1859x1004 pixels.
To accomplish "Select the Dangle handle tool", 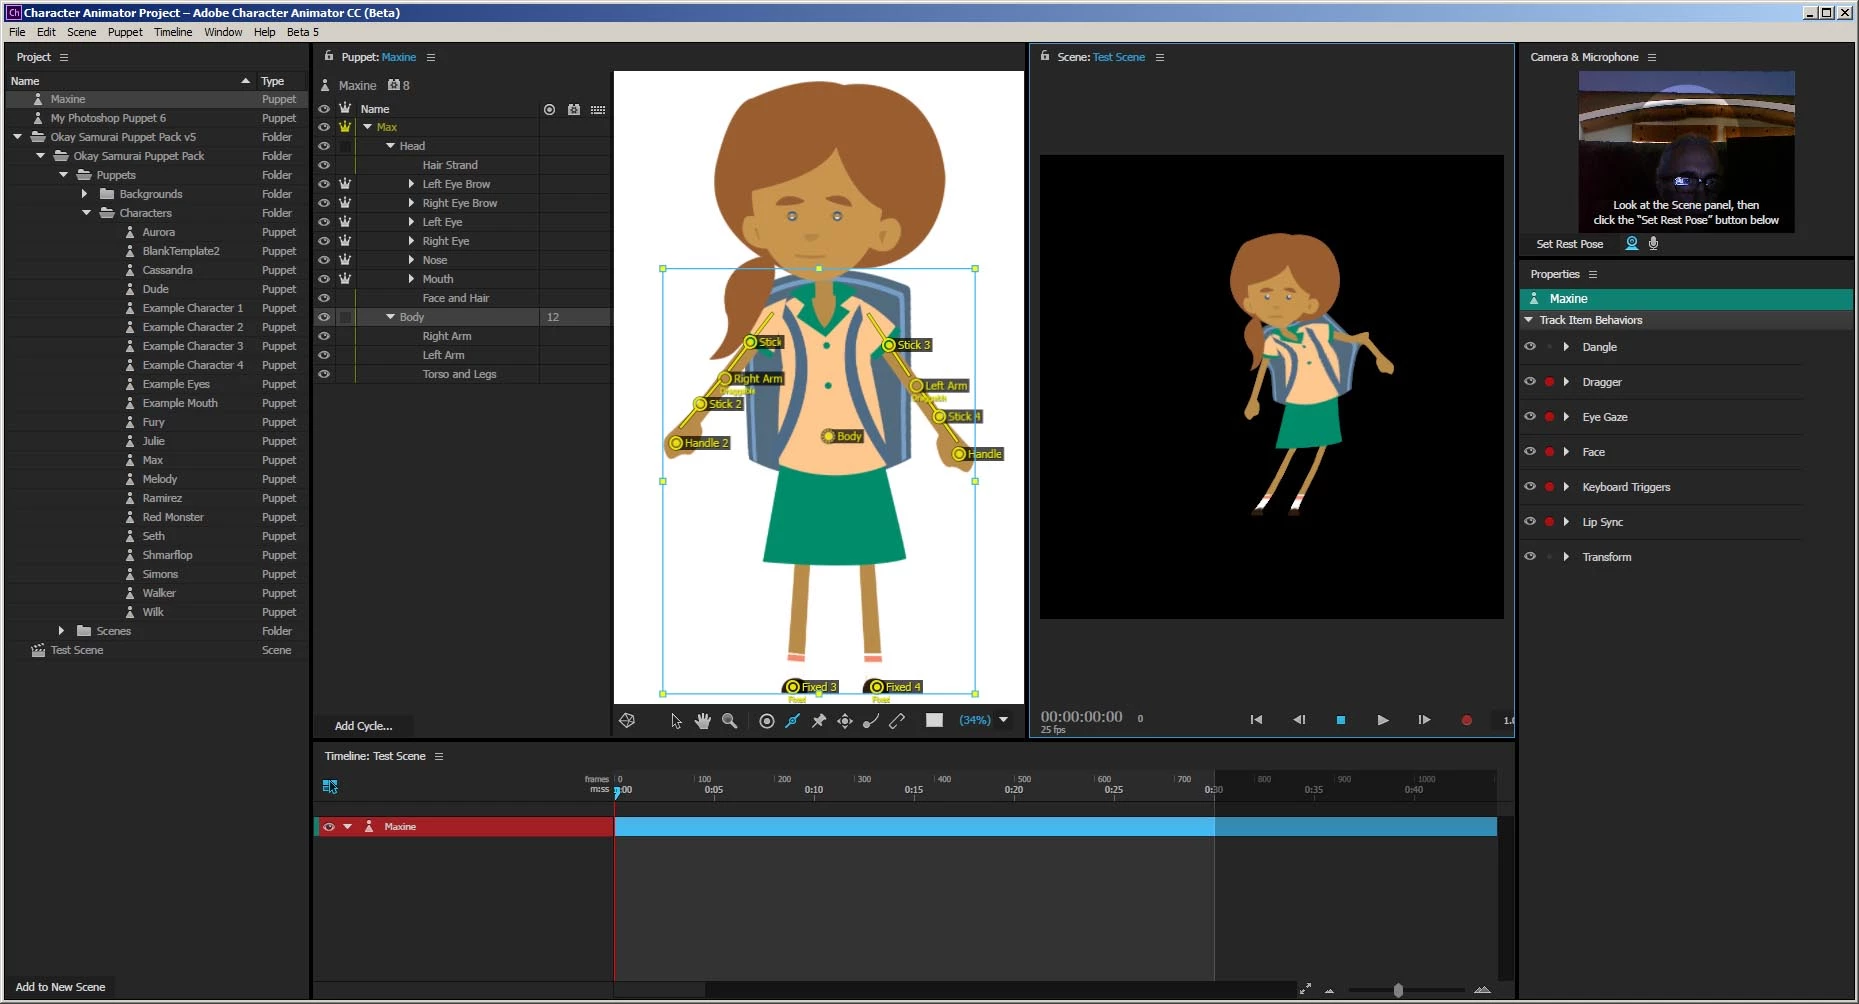I will [x=871, y=721].
